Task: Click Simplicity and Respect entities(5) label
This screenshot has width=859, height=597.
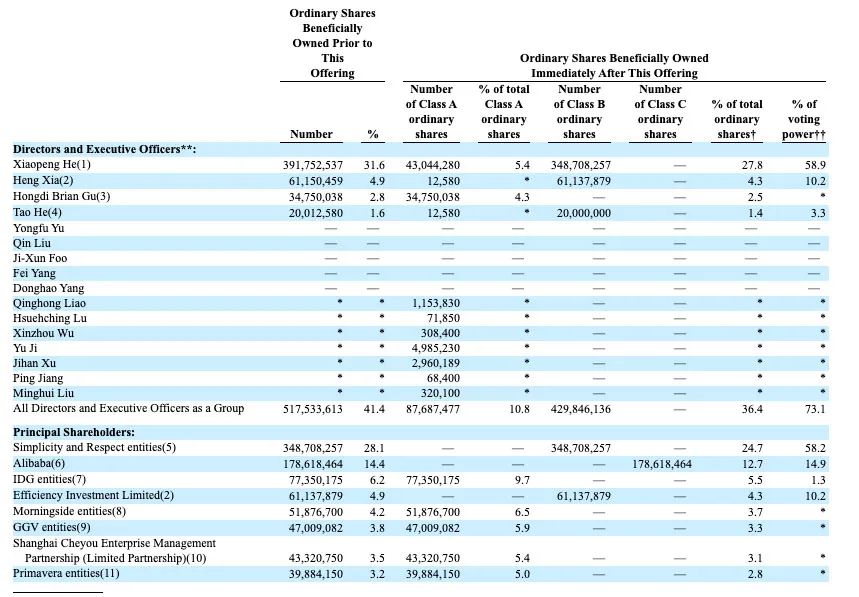Action: [x=94, y=447]
